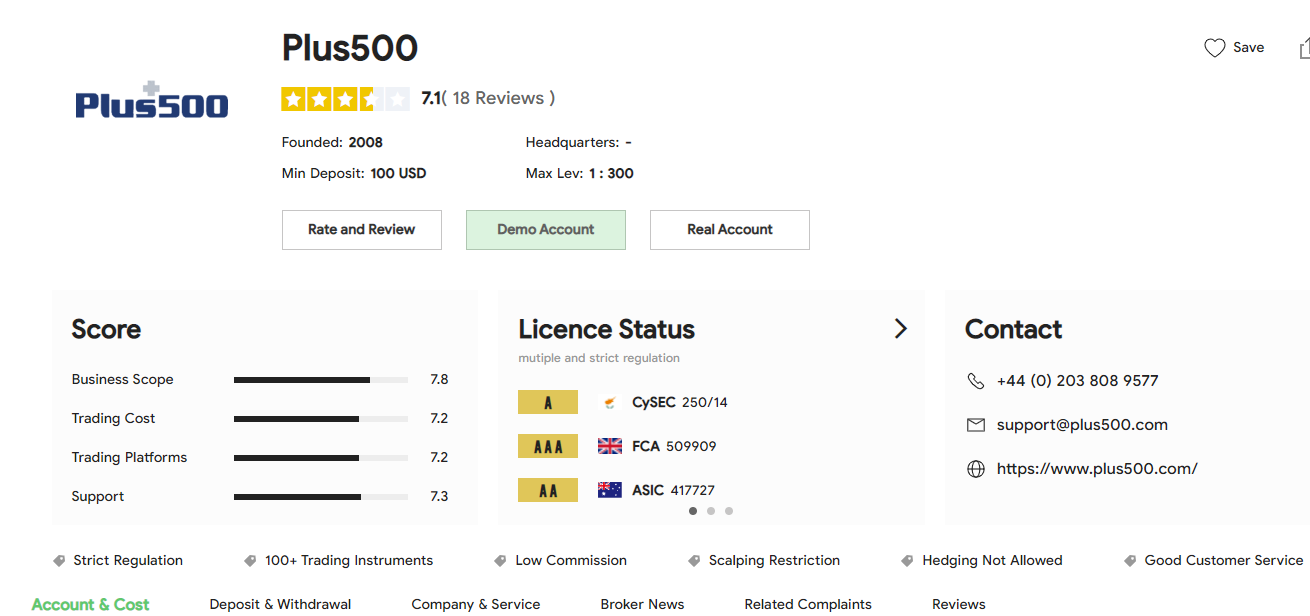This screenshot has height=616, width=1310.
Task: Click the Trading Platforms score bar
Action: click(x=321, y=458)
